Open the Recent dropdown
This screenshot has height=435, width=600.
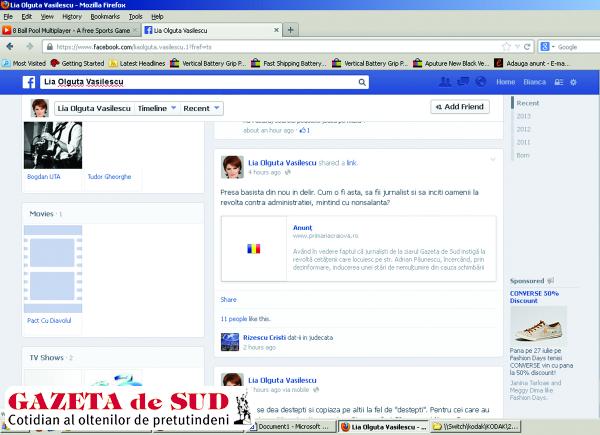pos(201,108)
